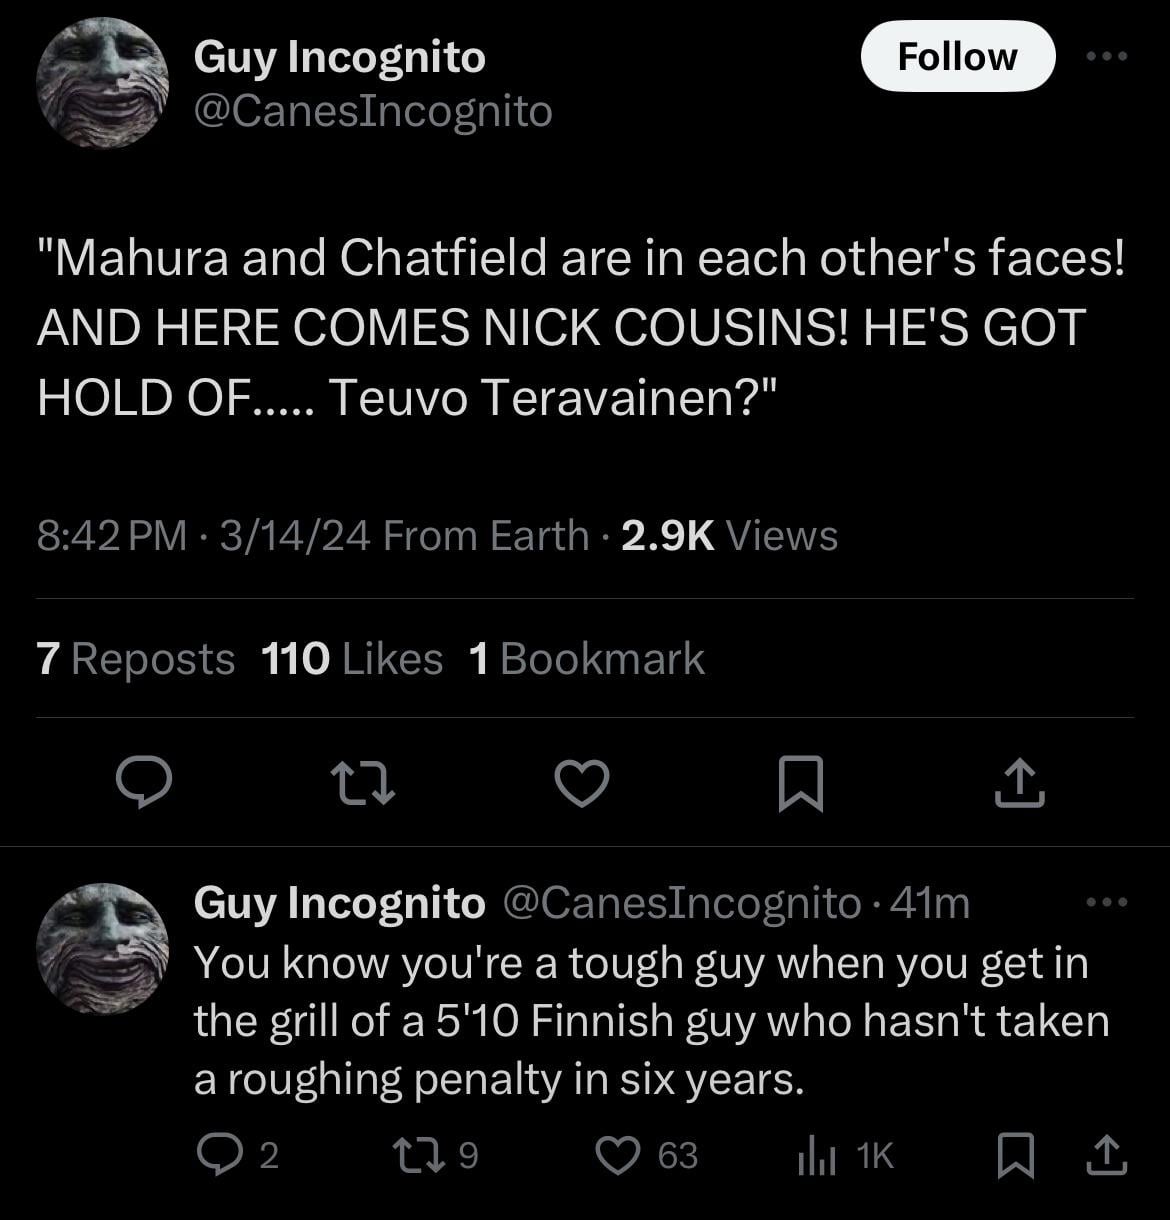Viewport: 1170px width, 1220px height.
Task: Reply to the main tweet via comment icon
Action: [143, 783]
